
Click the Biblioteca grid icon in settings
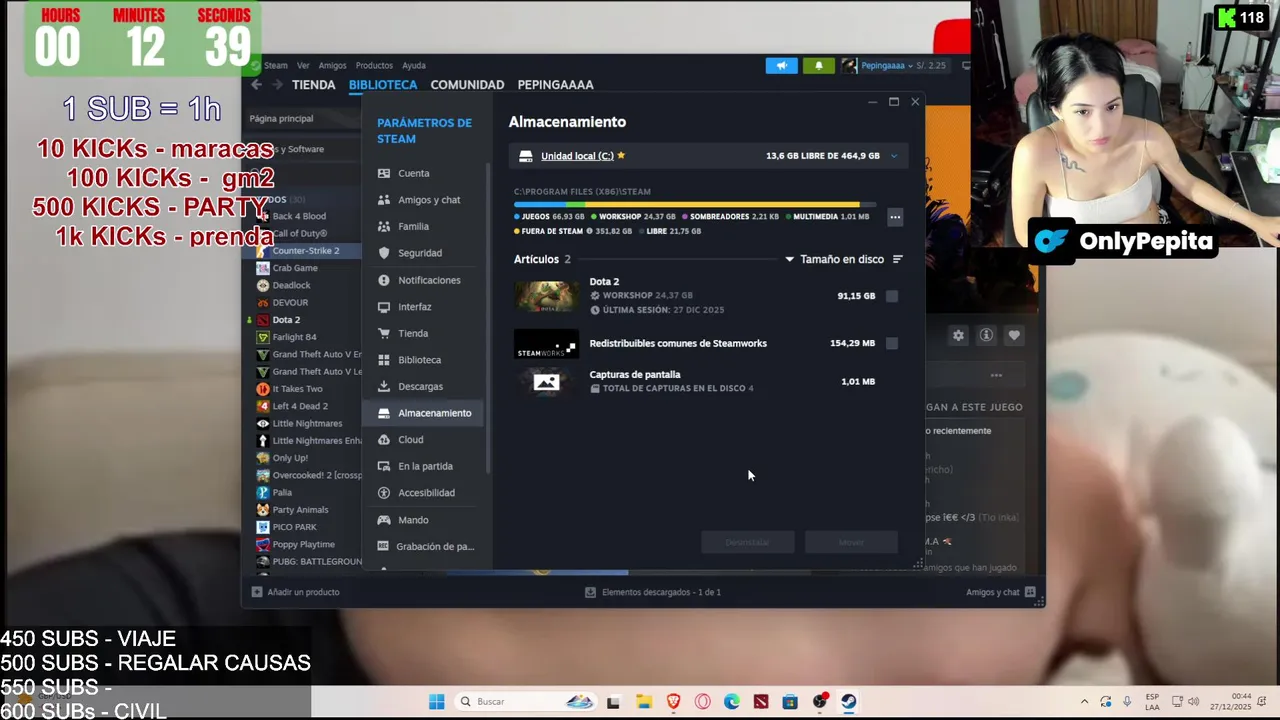click(383, 360)
